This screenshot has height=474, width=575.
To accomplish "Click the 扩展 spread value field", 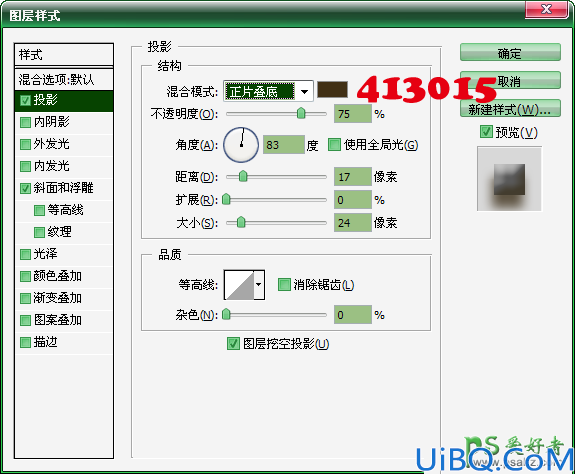I will [x=353, y=200].
